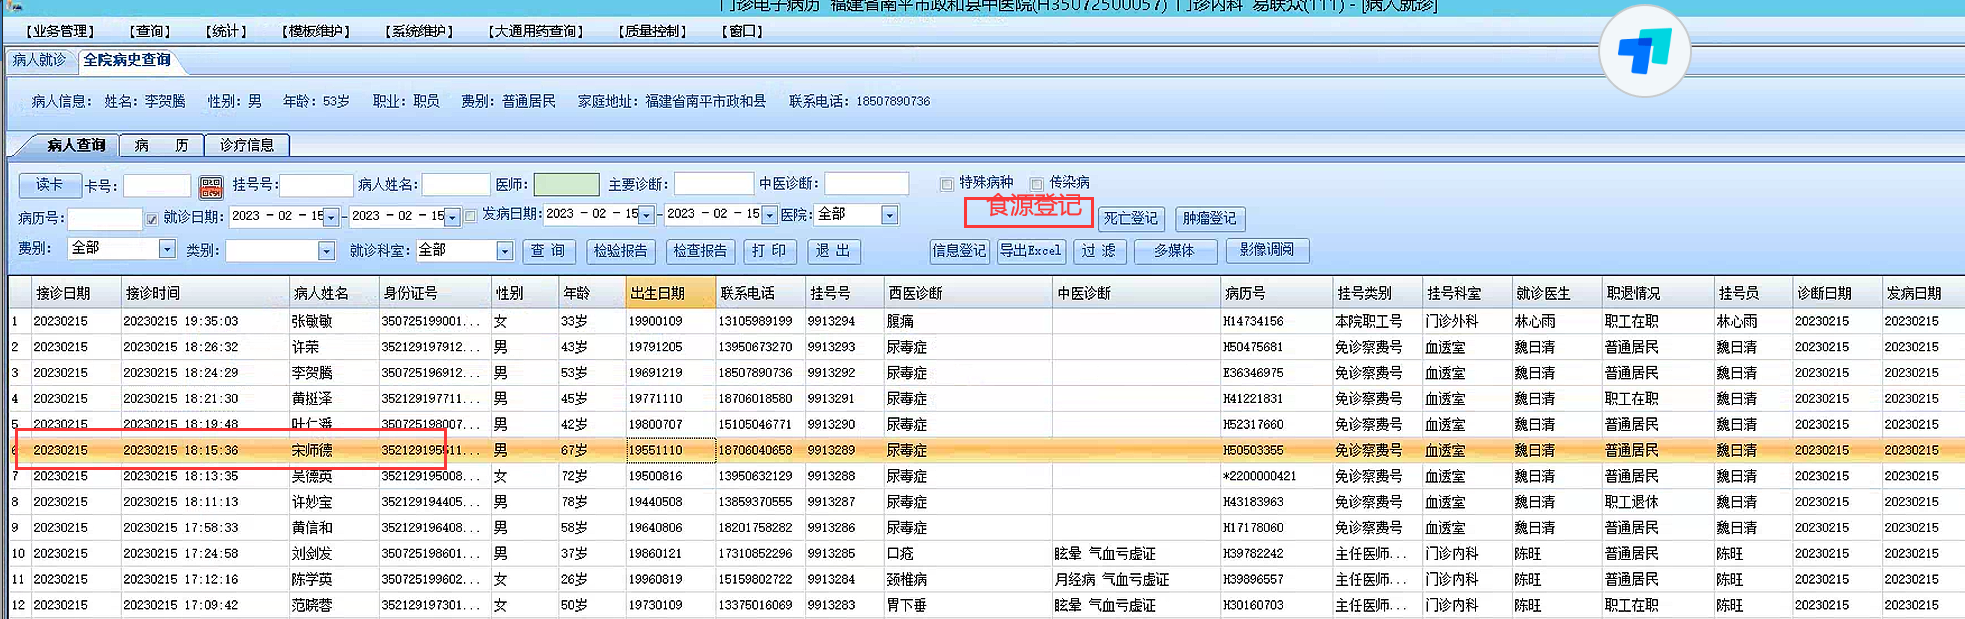Click the 打印 button
This screenshot has width=1965, height=619.
[x=769, y=251]
